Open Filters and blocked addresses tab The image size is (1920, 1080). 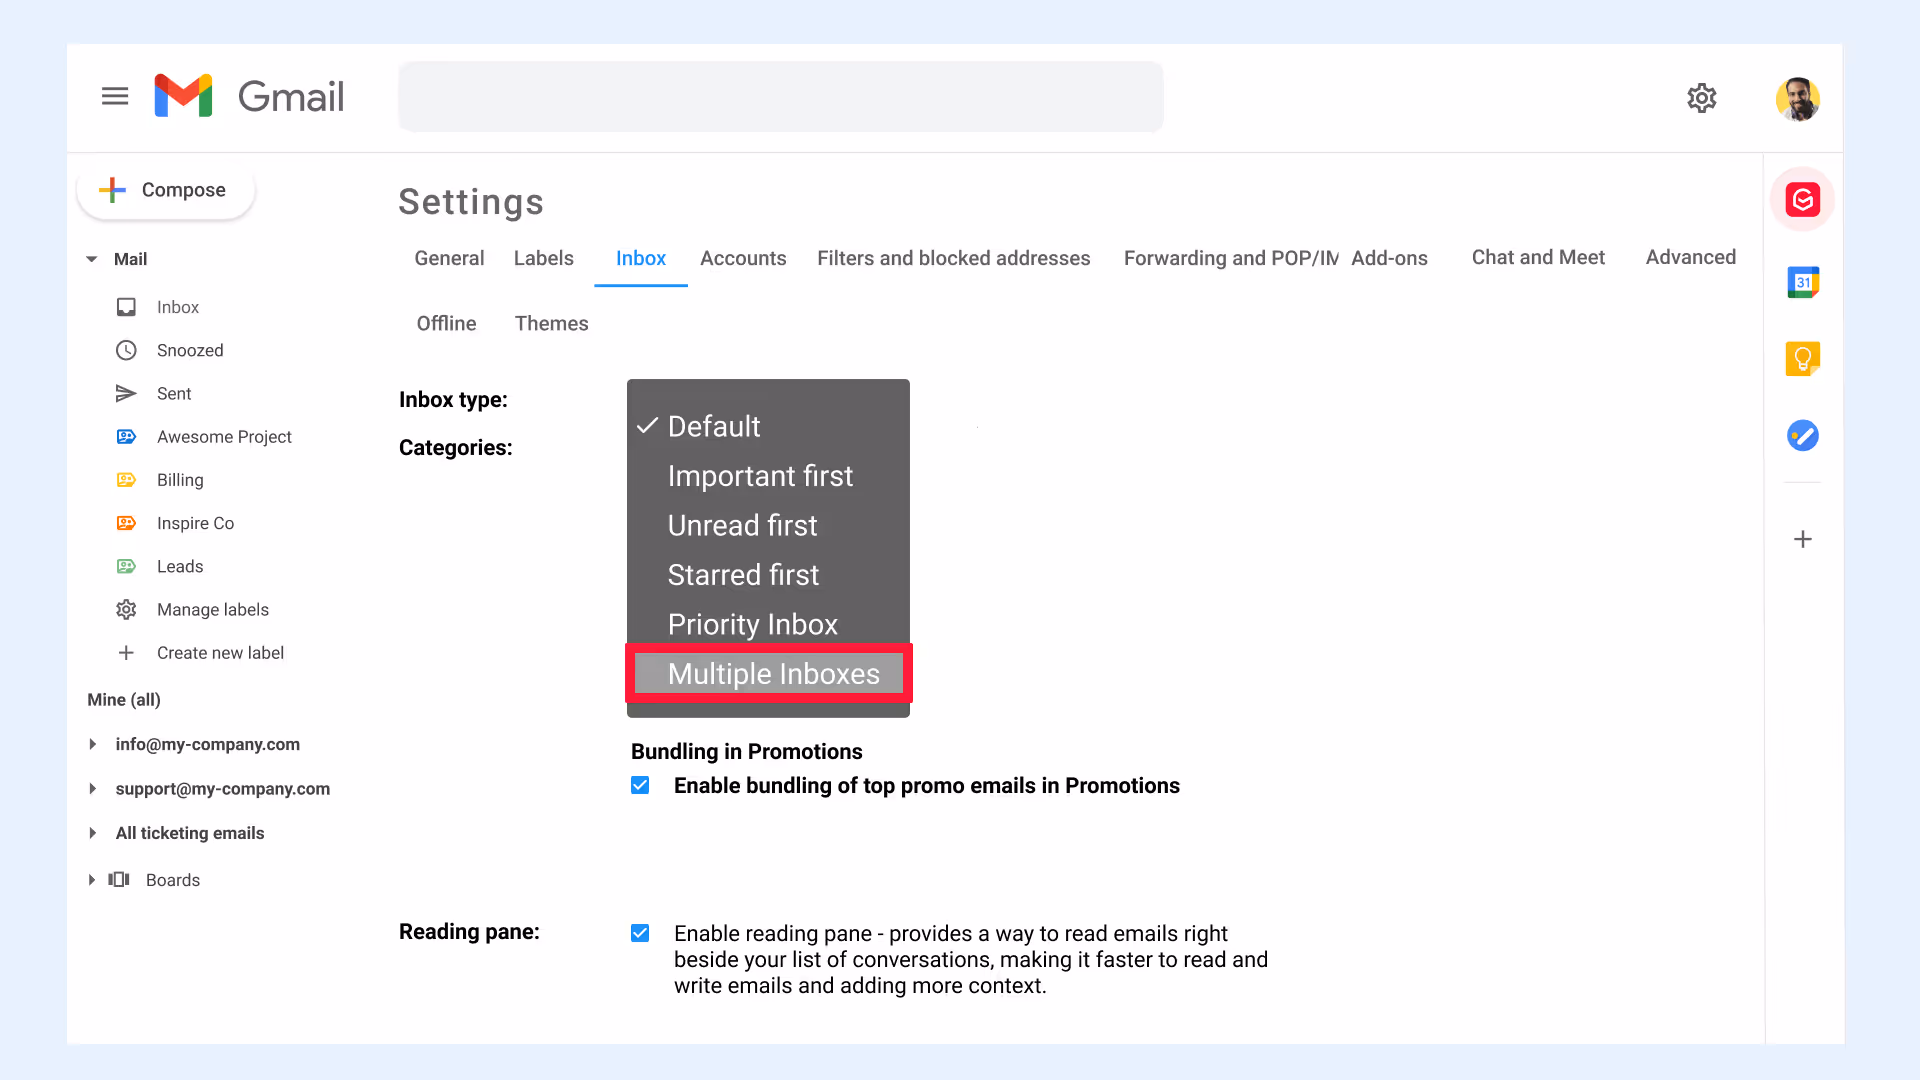point(953,258)
